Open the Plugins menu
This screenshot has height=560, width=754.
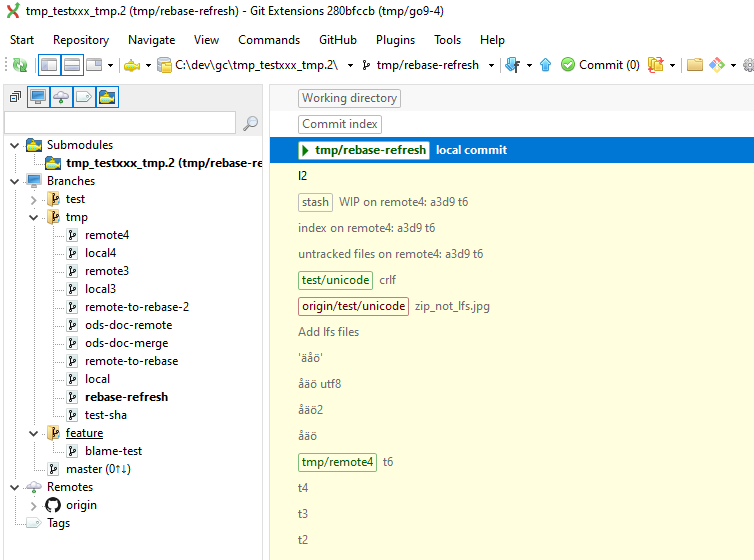[x=395, y=40]
